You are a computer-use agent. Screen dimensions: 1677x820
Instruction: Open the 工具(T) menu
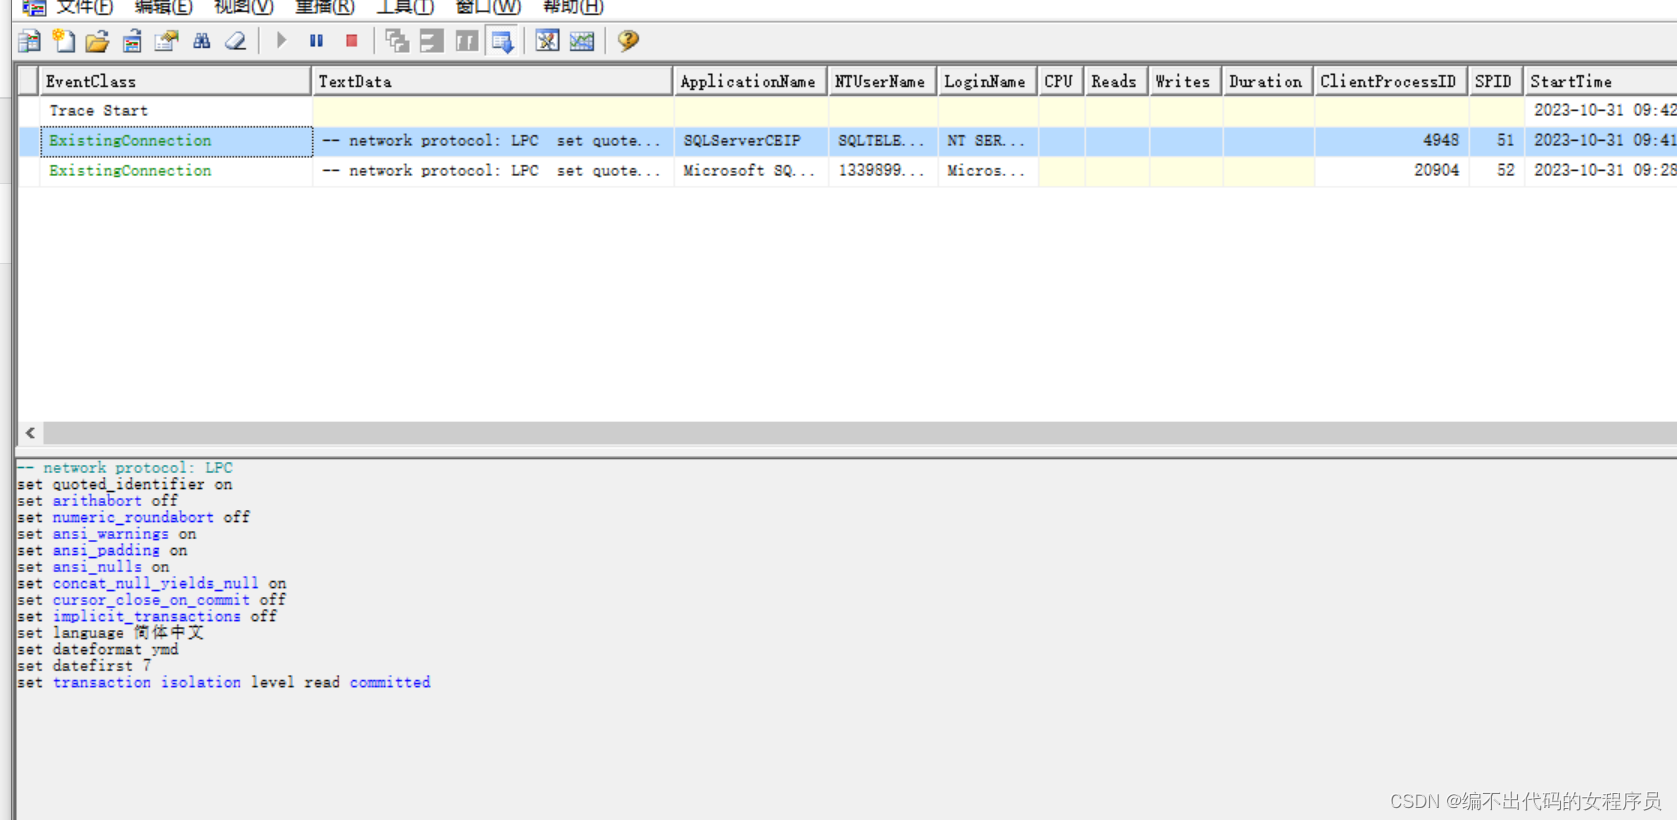405,7
